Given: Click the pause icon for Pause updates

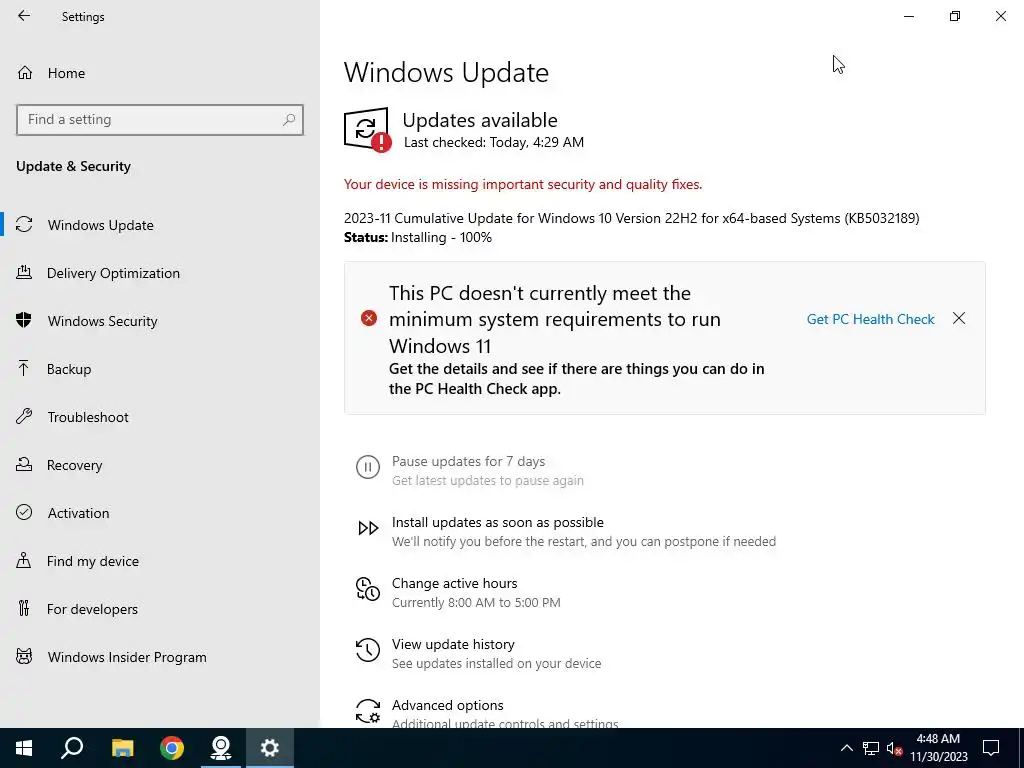Looking at the screenshot, I should (368, 467).
